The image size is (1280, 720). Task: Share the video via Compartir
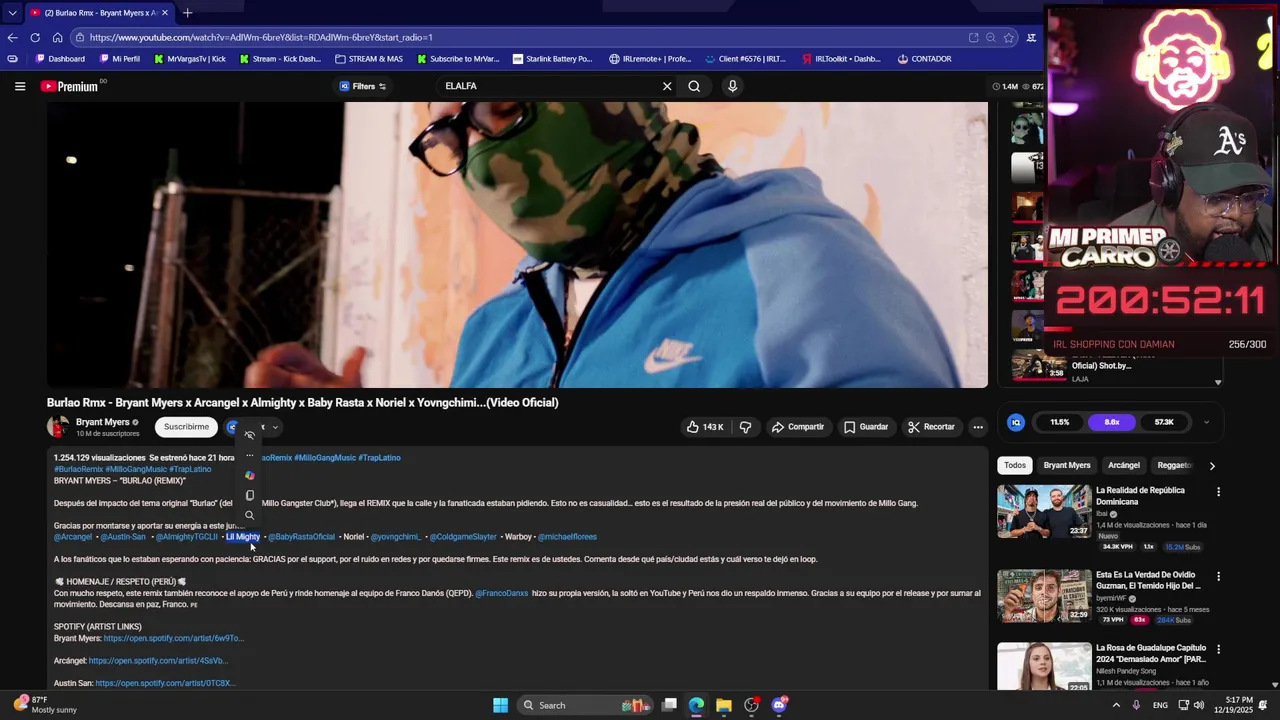click(797, 427)
